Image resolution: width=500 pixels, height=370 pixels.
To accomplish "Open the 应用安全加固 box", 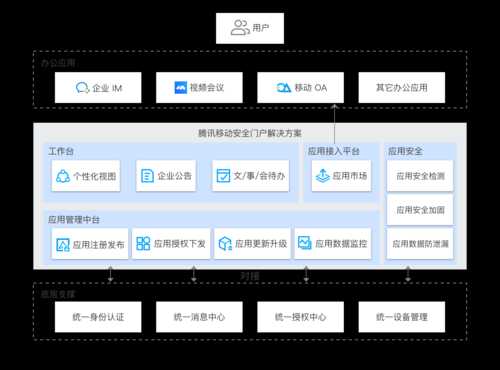I will click(x=420, y=210).
